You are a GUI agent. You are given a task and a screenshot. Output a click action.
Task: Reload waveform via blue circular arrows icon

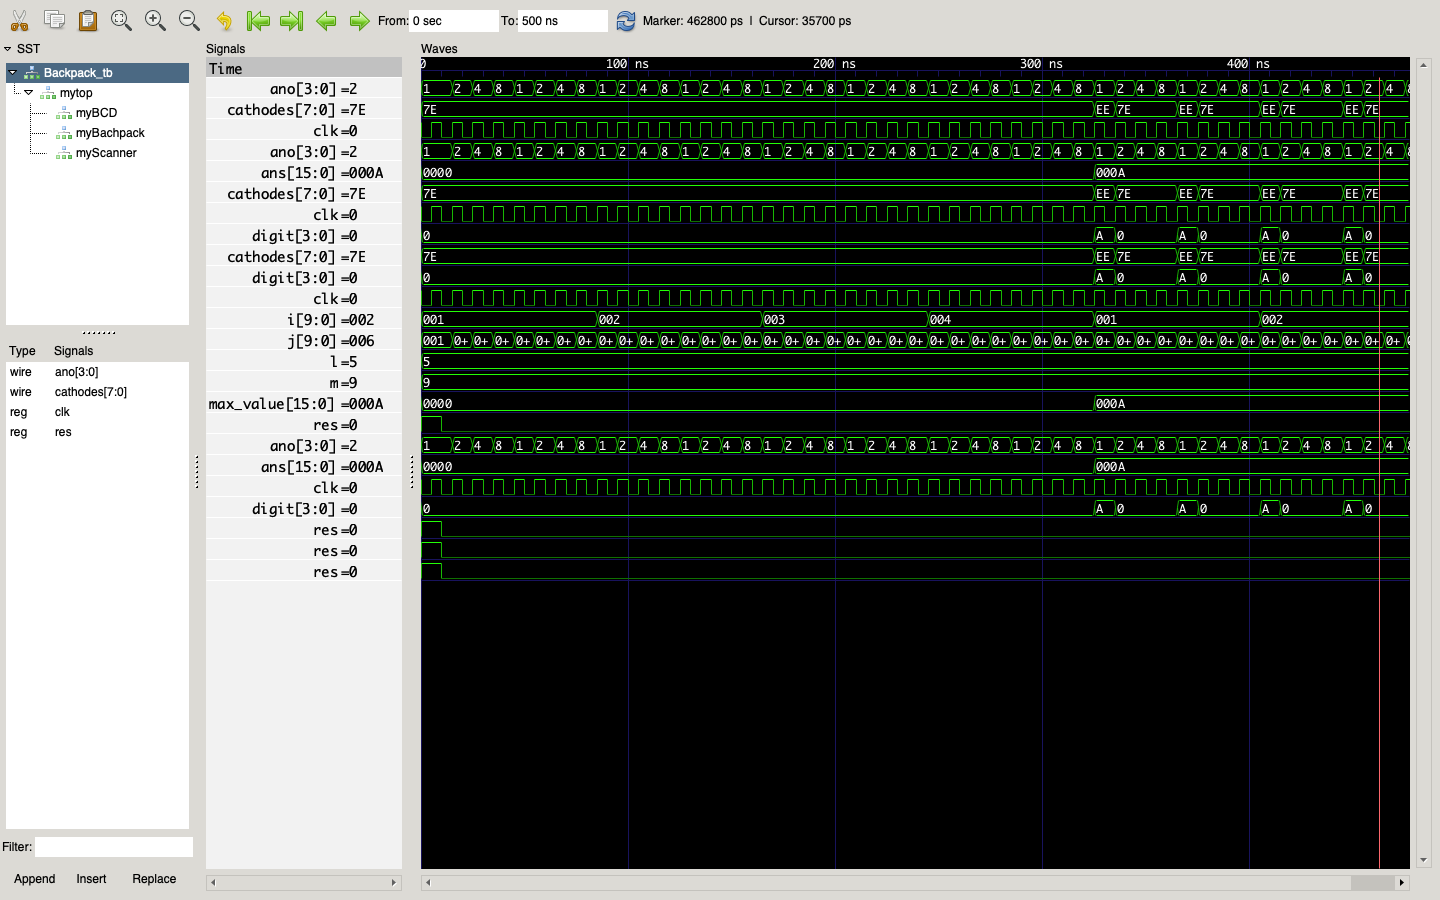(627, 20)
